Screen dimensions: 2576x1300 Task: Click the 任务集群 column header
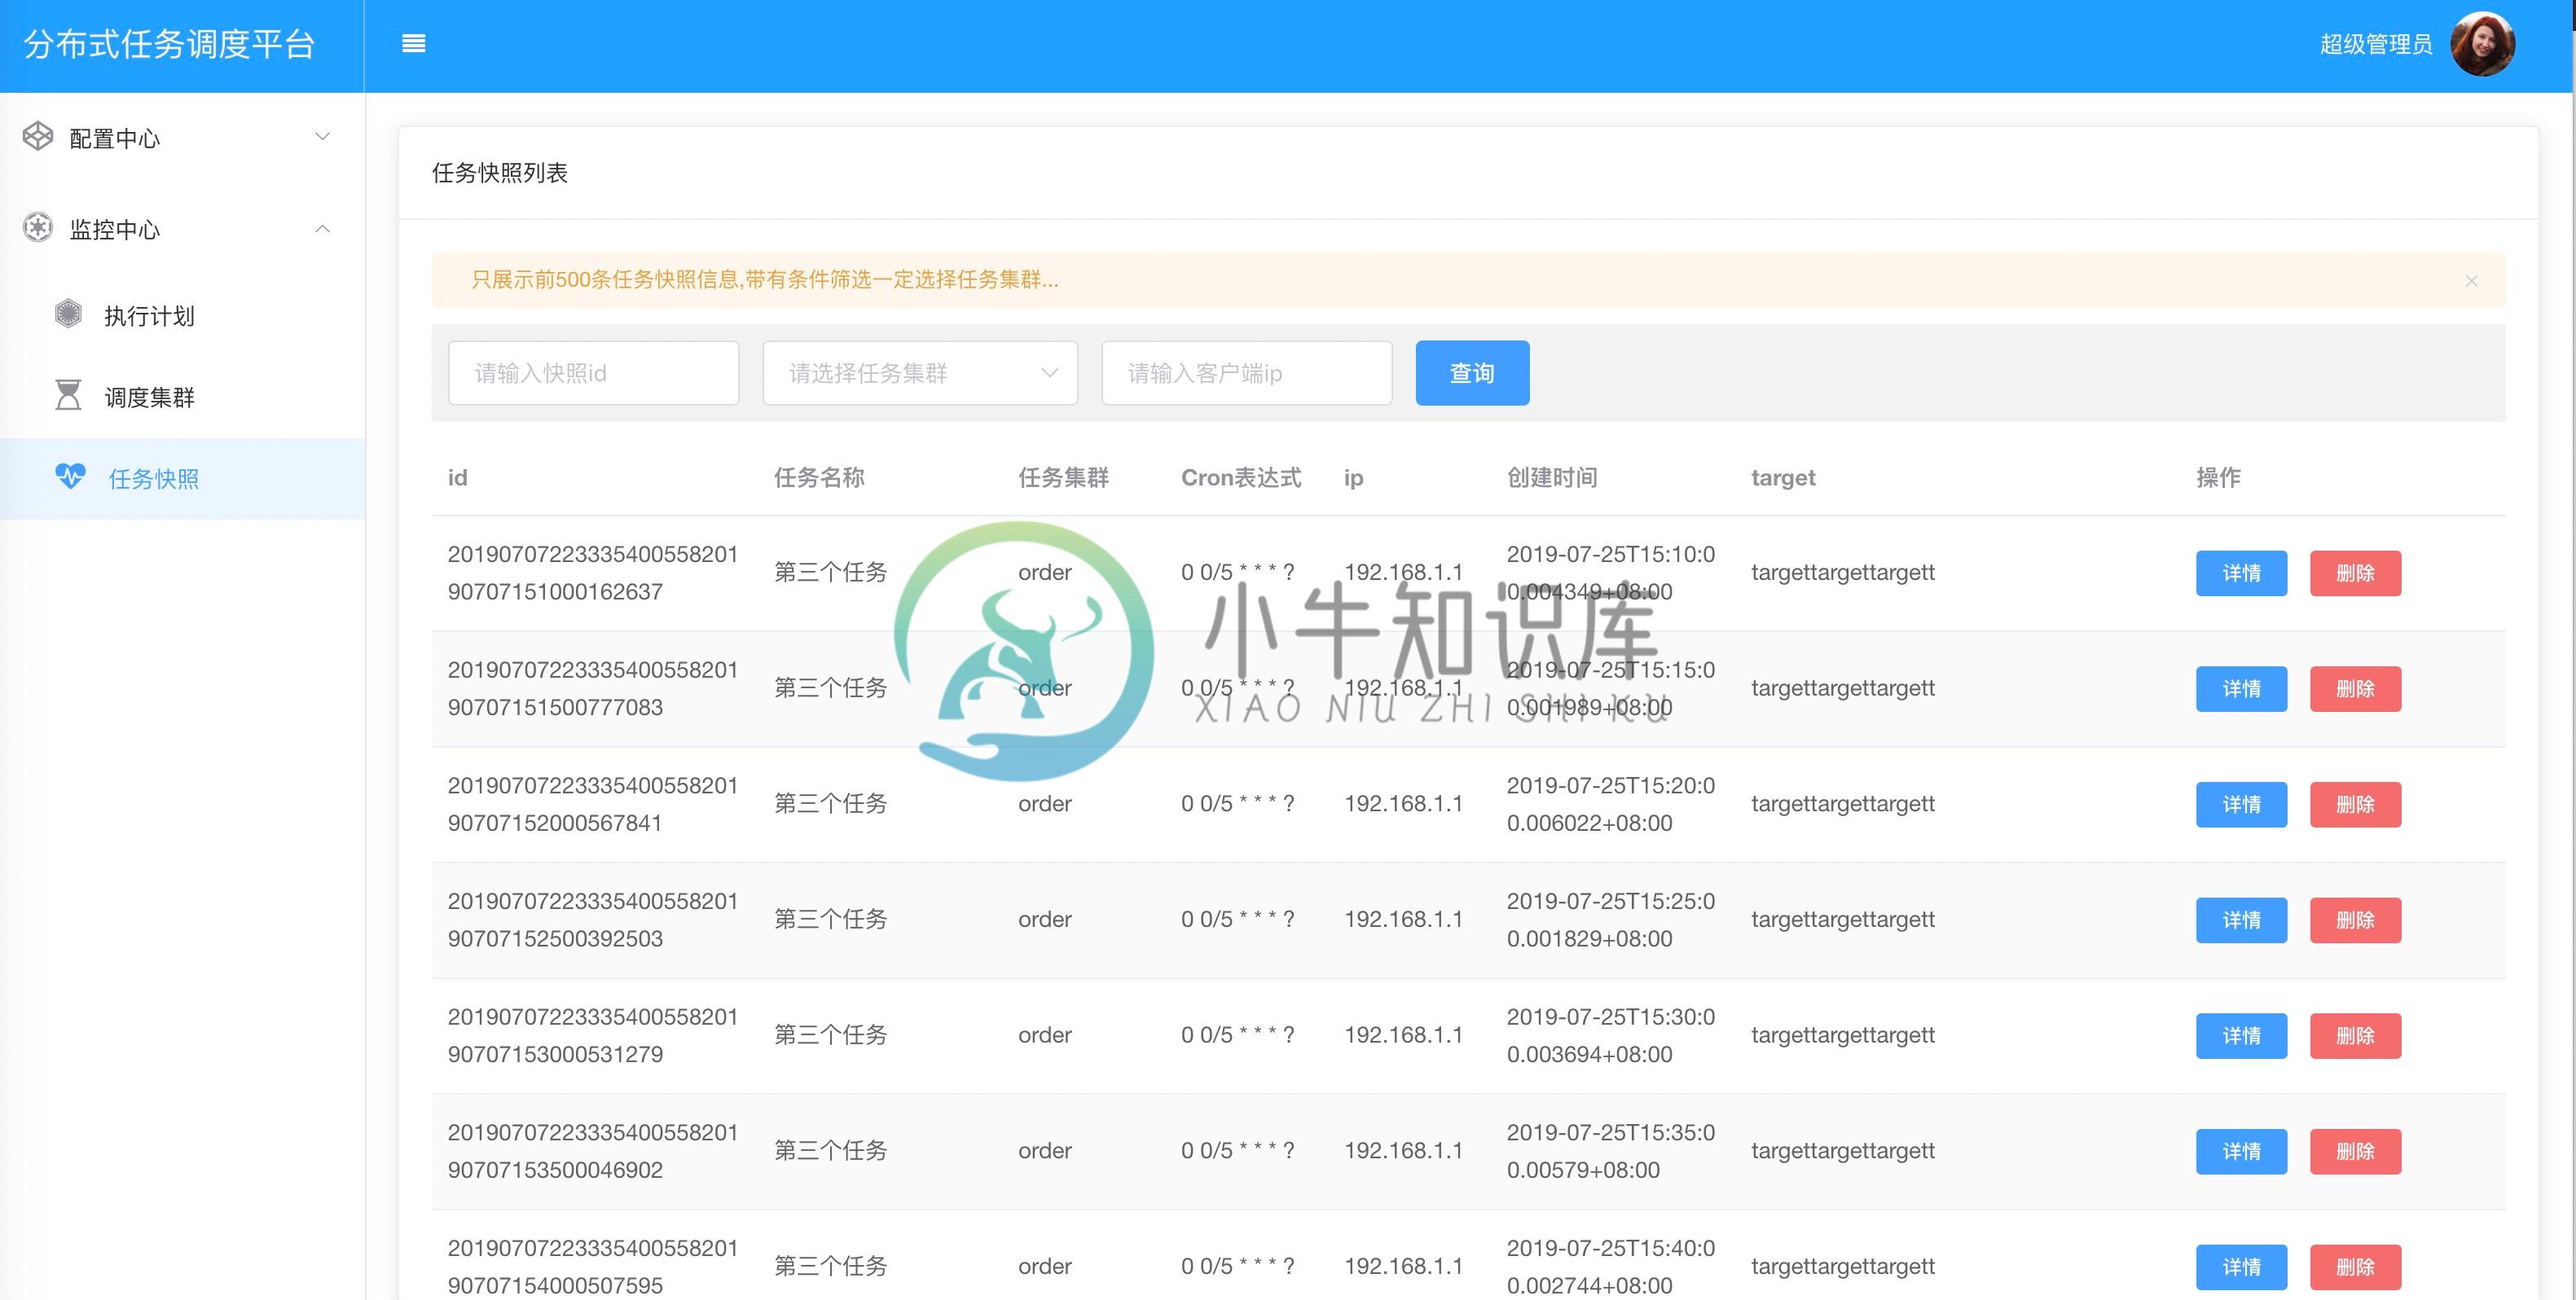[1063, 478]
